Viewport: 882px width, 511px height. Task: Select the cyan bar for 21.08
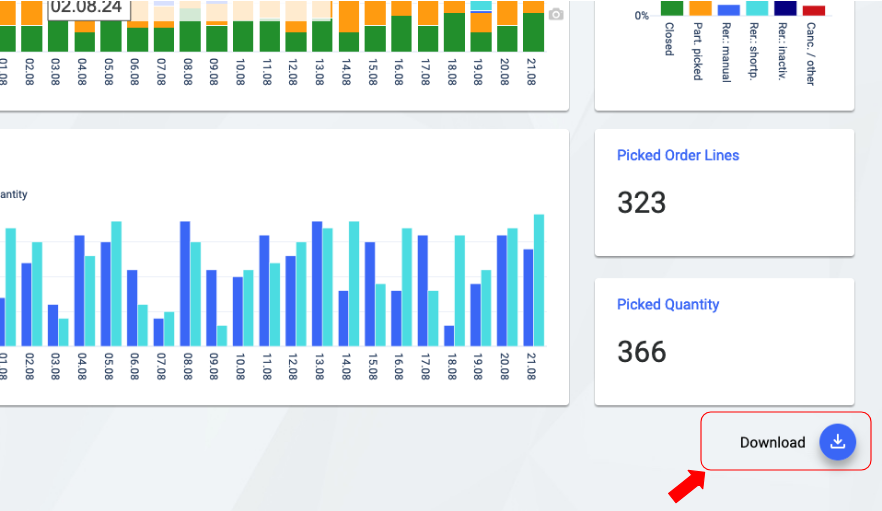point(539,280)
